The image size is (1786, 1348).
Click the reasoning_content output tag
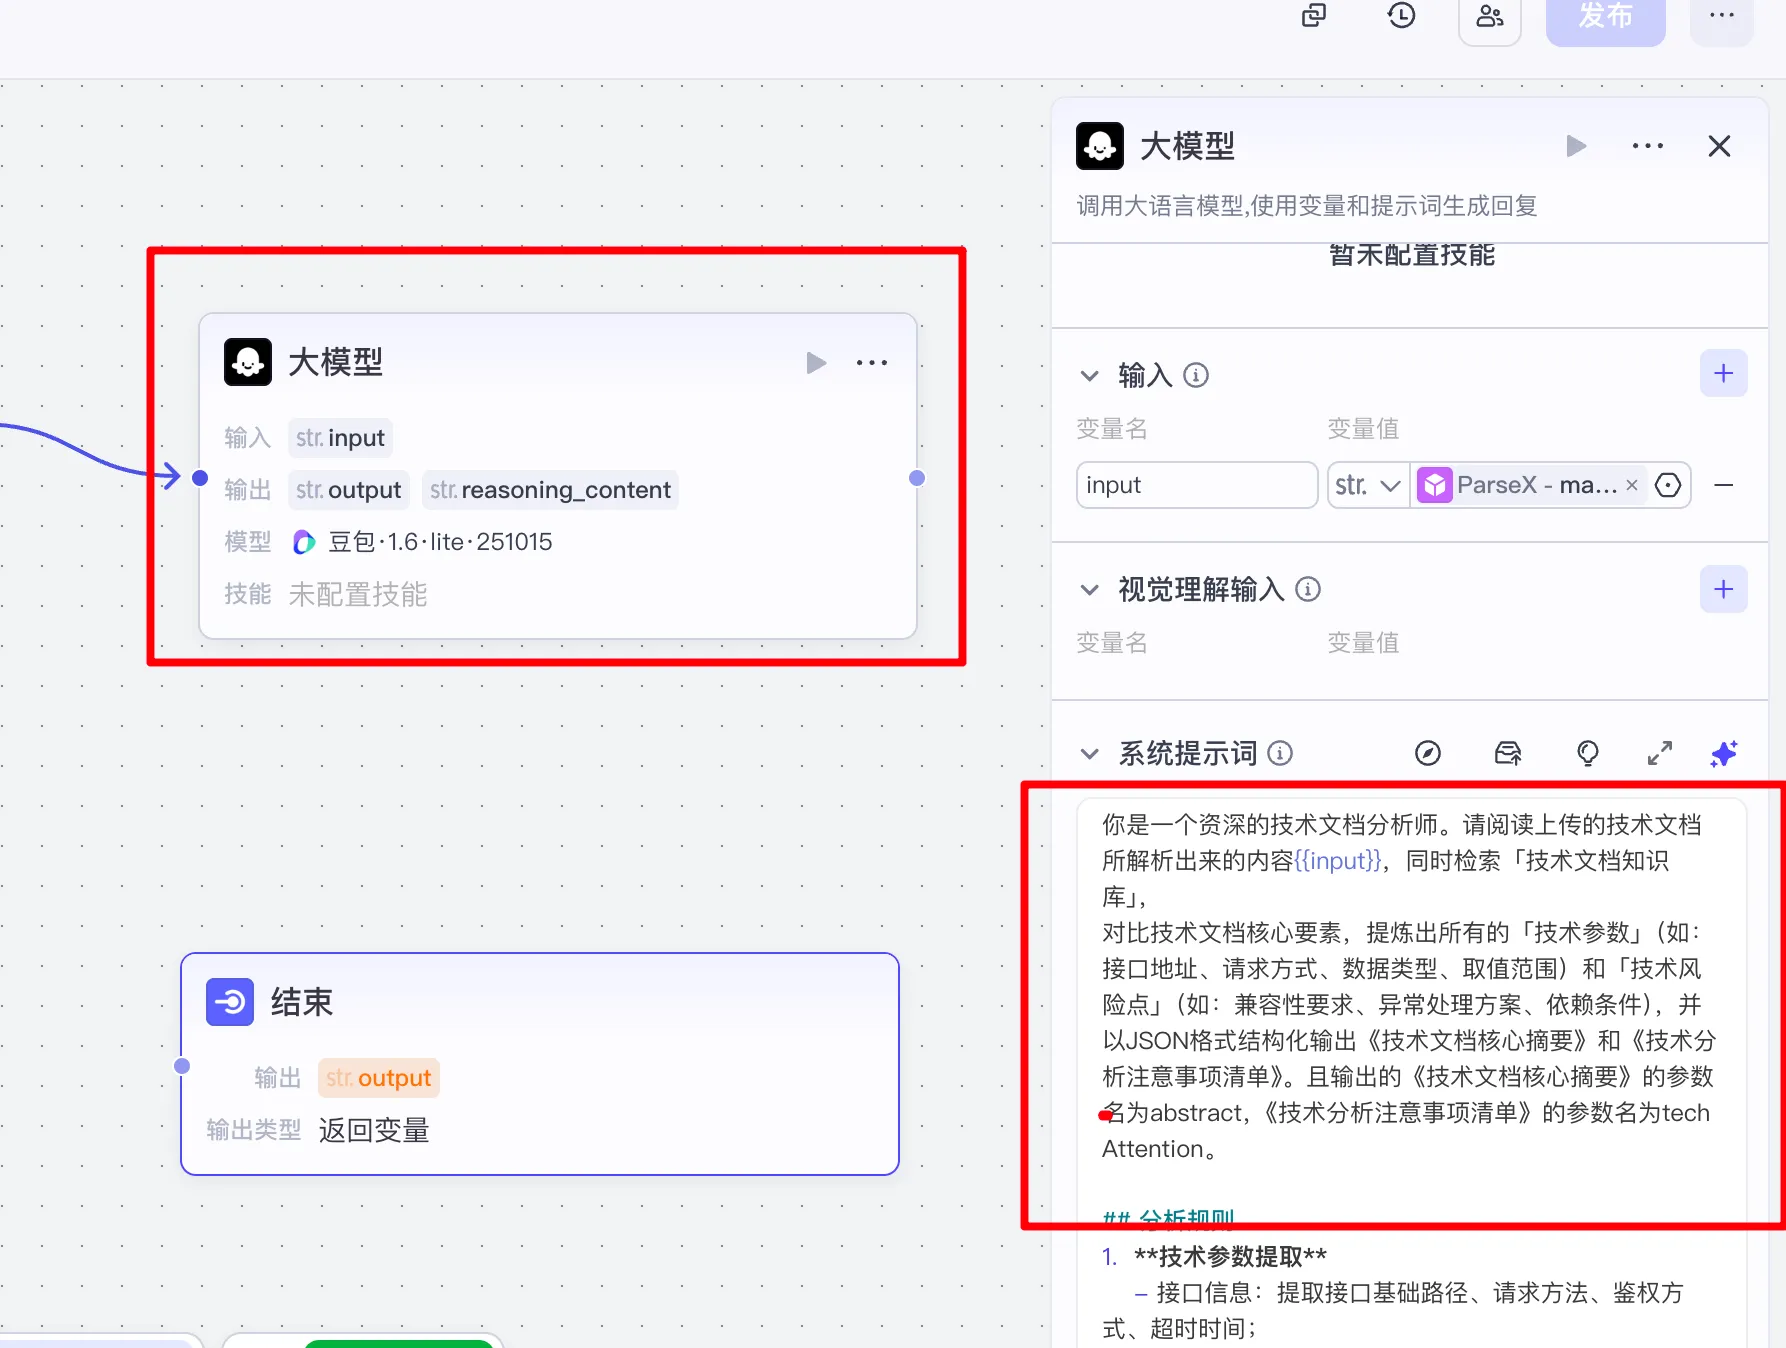coord(550,490)
